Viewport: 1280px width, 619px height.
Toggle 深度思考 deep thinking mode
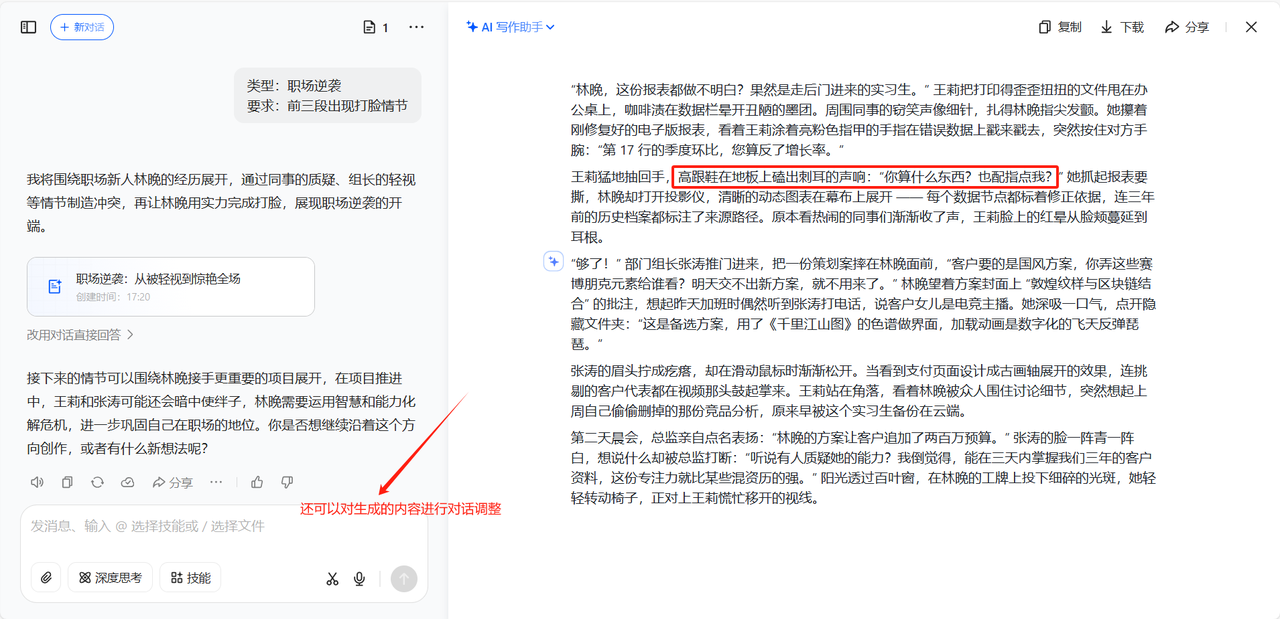(x=110, y=577)
